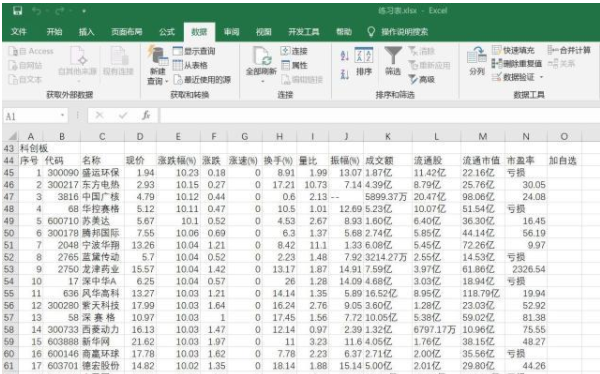Screen dimensions: 600x374
Task: Click sort ascending A-Z icon
Action: (344, 56)
